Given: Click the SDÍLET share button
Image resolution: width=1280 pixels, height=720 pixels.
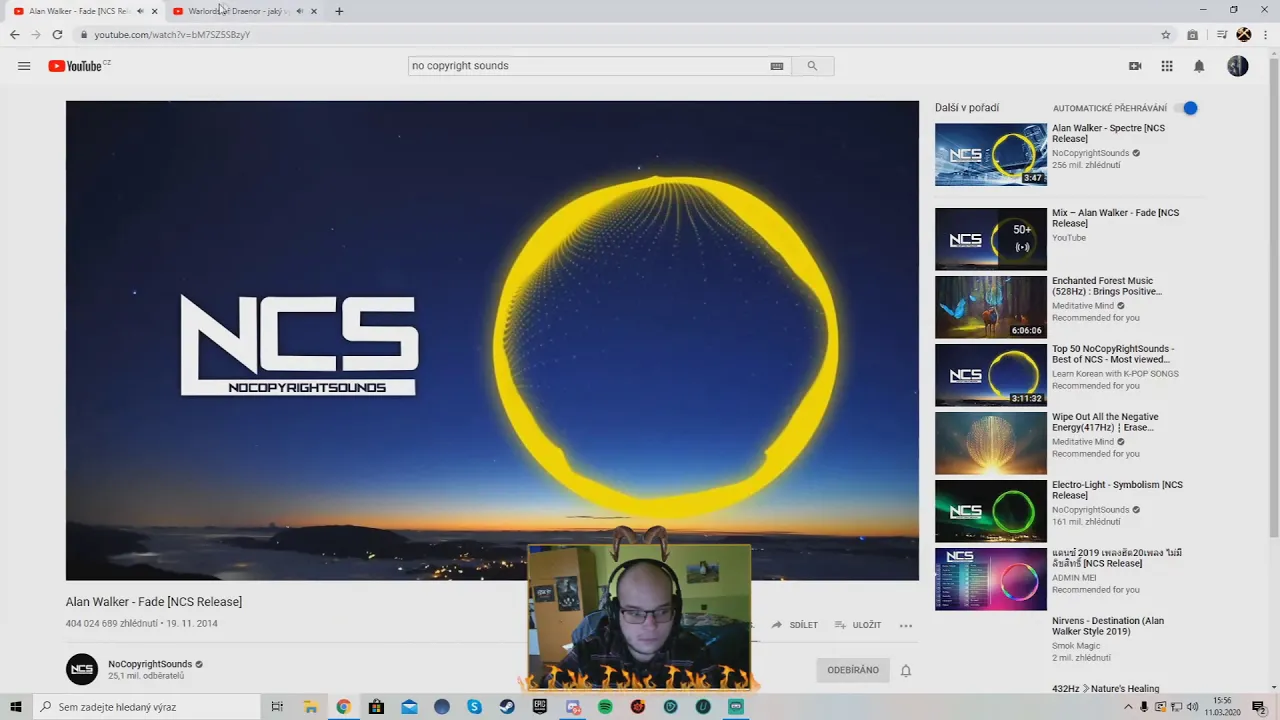Looking at the screenshot, I should tap(795, 625).
